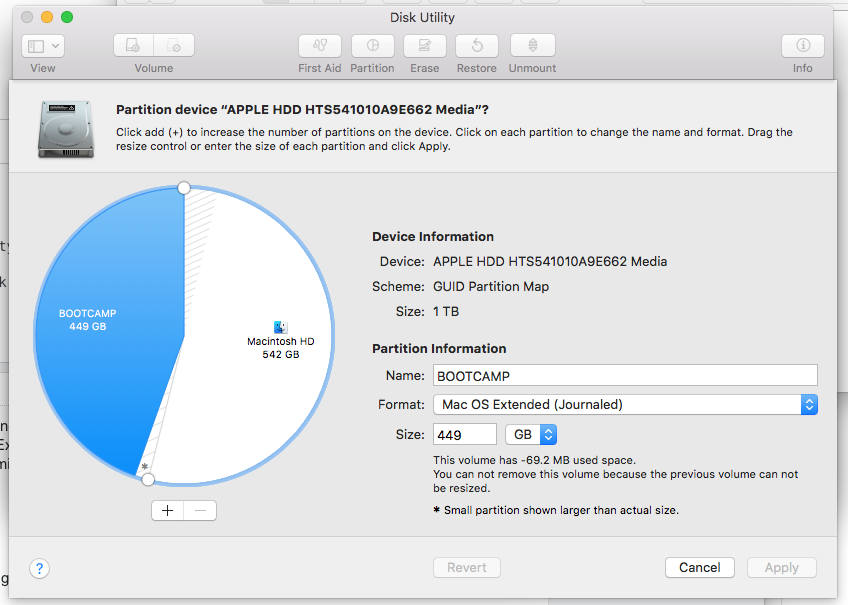
Task: Click the add Volume toolbar icon
Action: pyautogui.click(x=134, y=45)
